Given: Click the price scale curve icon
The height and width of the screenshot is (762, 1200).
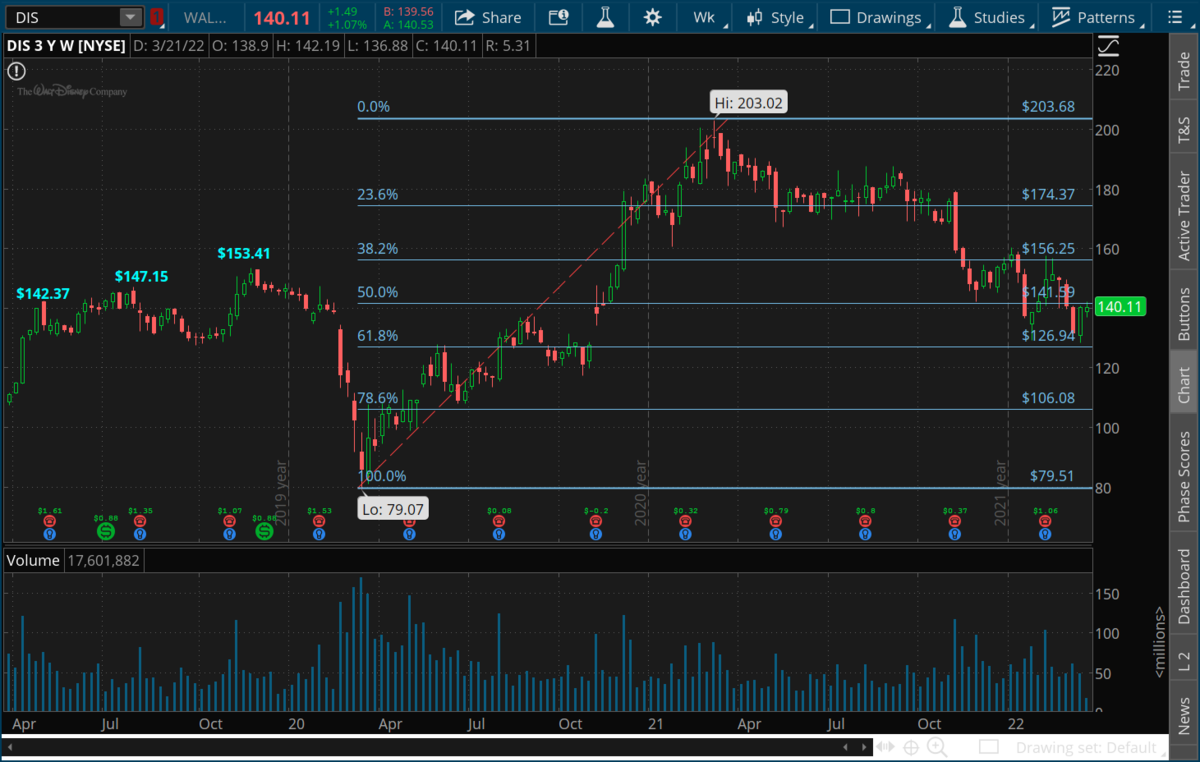Looking at the screenshot, I should 1107,45.
